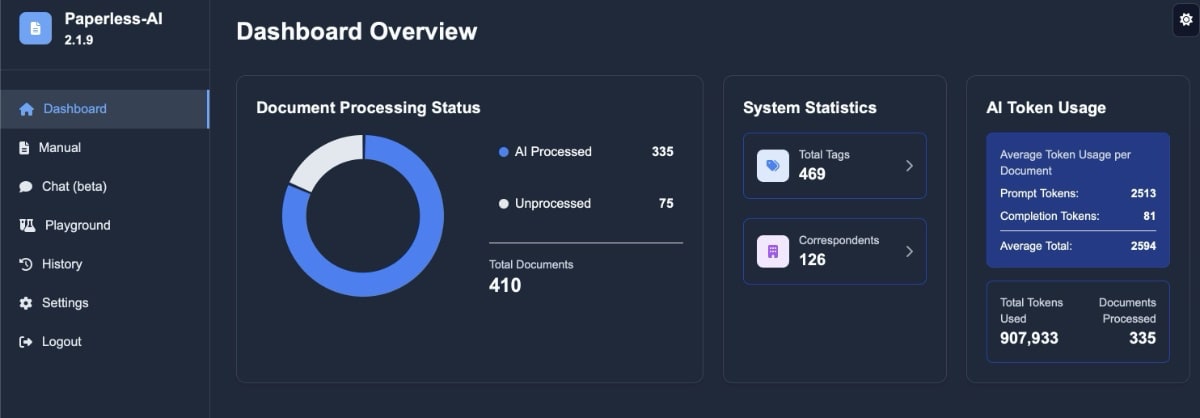The height and width of the screenshot is (418, 1200).
Task: Click the Playground flask icon
Action: point(27,226)
